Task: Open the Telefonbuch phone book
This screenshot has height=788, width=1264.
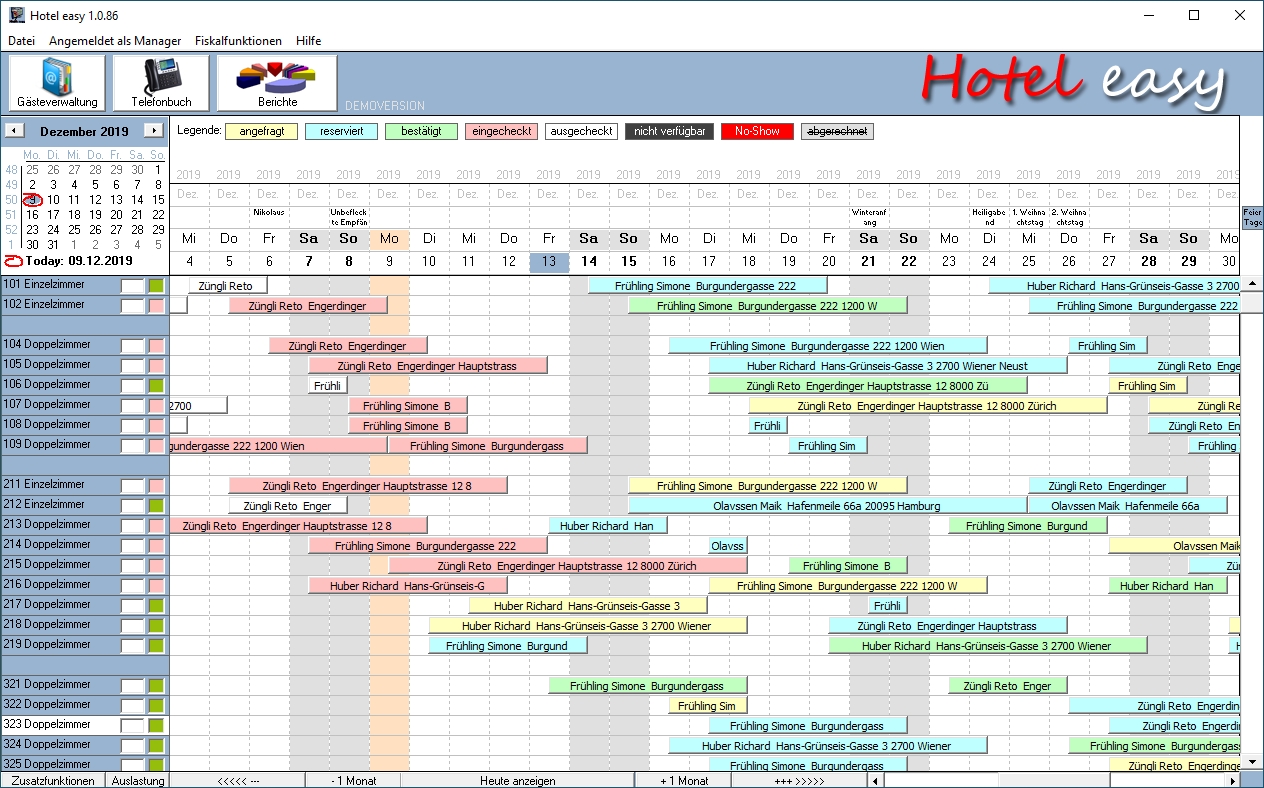Action: point(161,82)
